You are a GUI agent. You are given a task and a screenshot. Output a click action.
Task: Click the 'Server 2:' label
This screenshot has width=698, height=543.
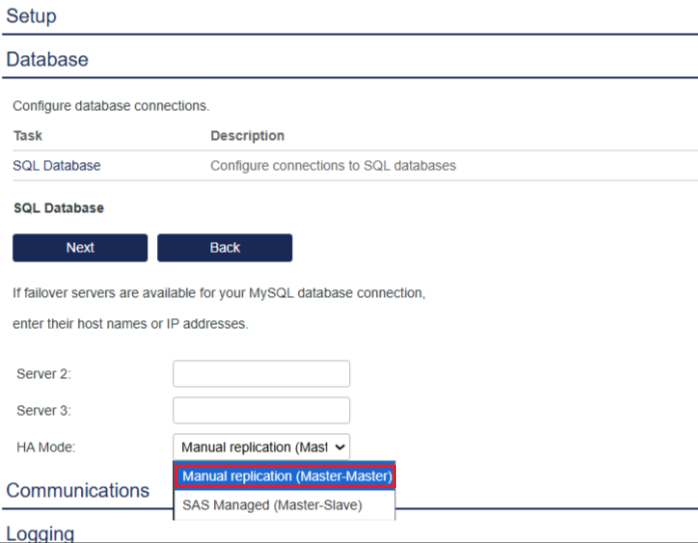pos(43,374)
